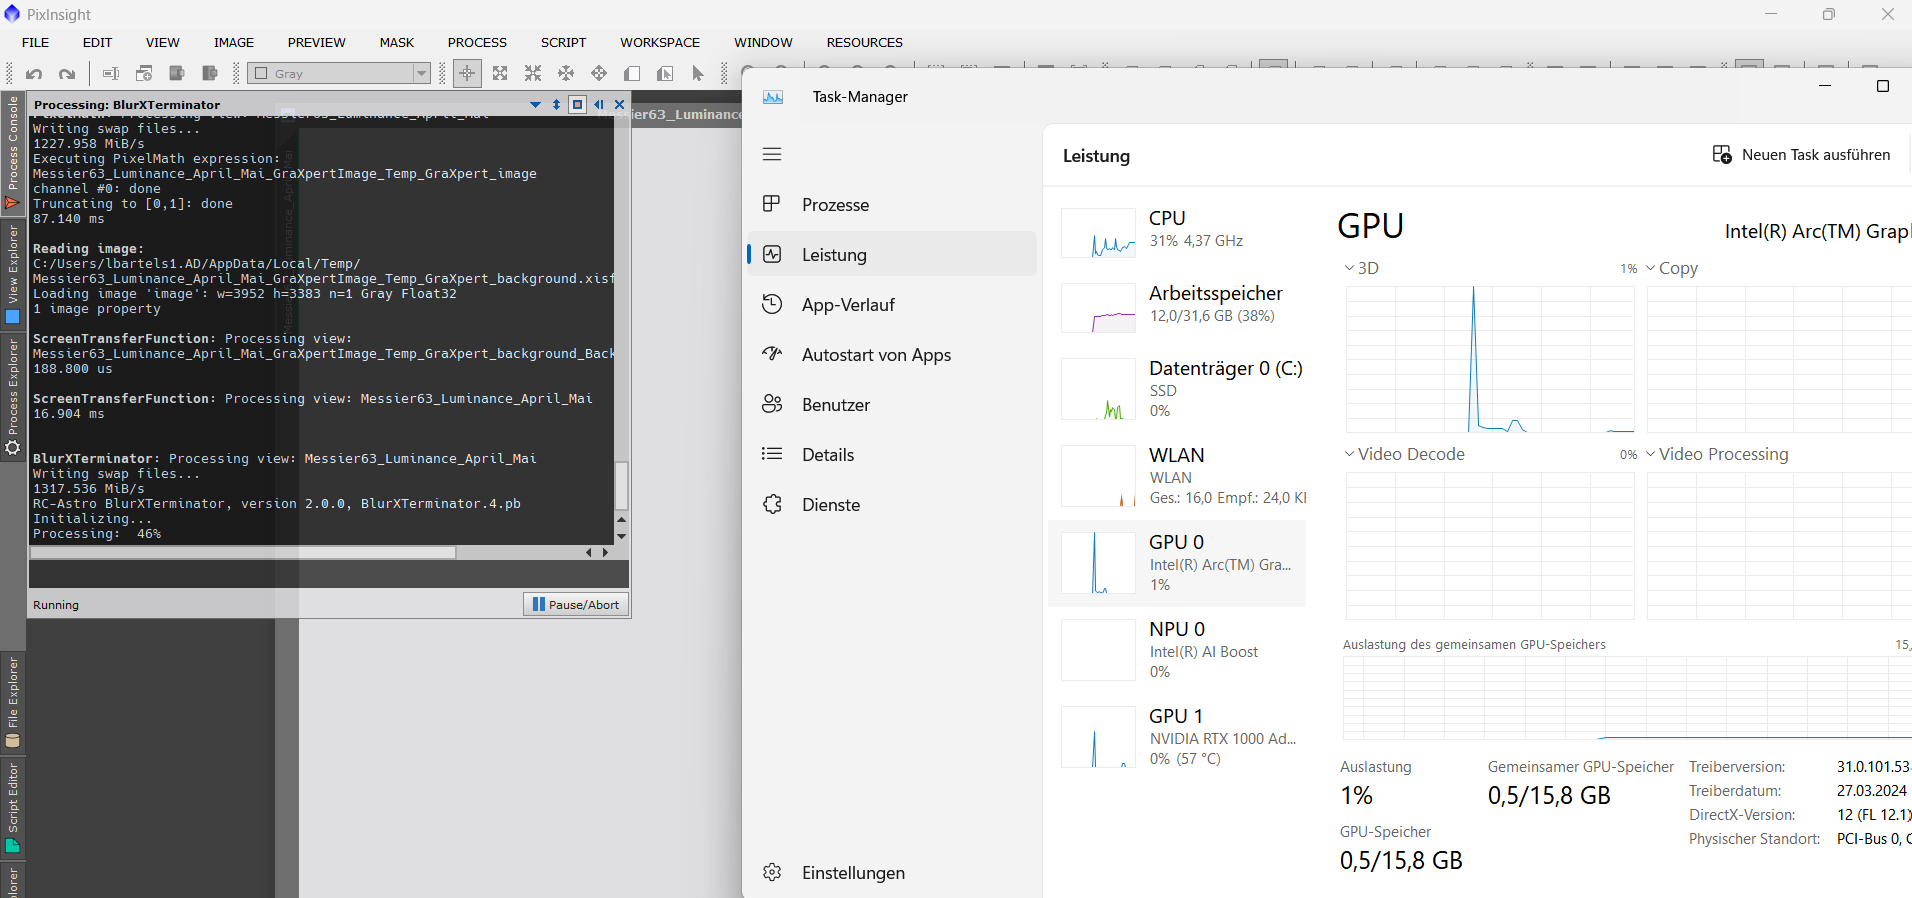1912x898 pixels.
Task: Open the SCRIPT menu
Action: tap(564, 42)
